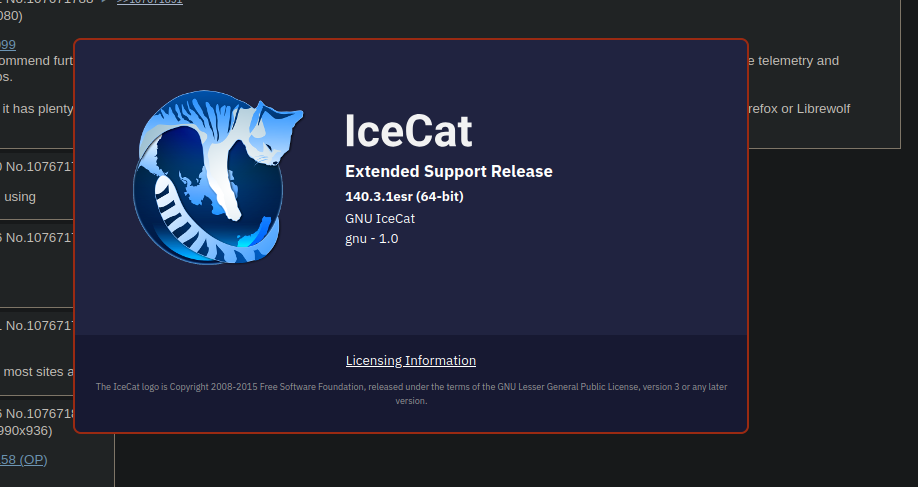Image resolution: width=918 pixels, height=487 pixels.
Task: Click the telemetry and text behind dialog
Action: [x=794, y=61]
